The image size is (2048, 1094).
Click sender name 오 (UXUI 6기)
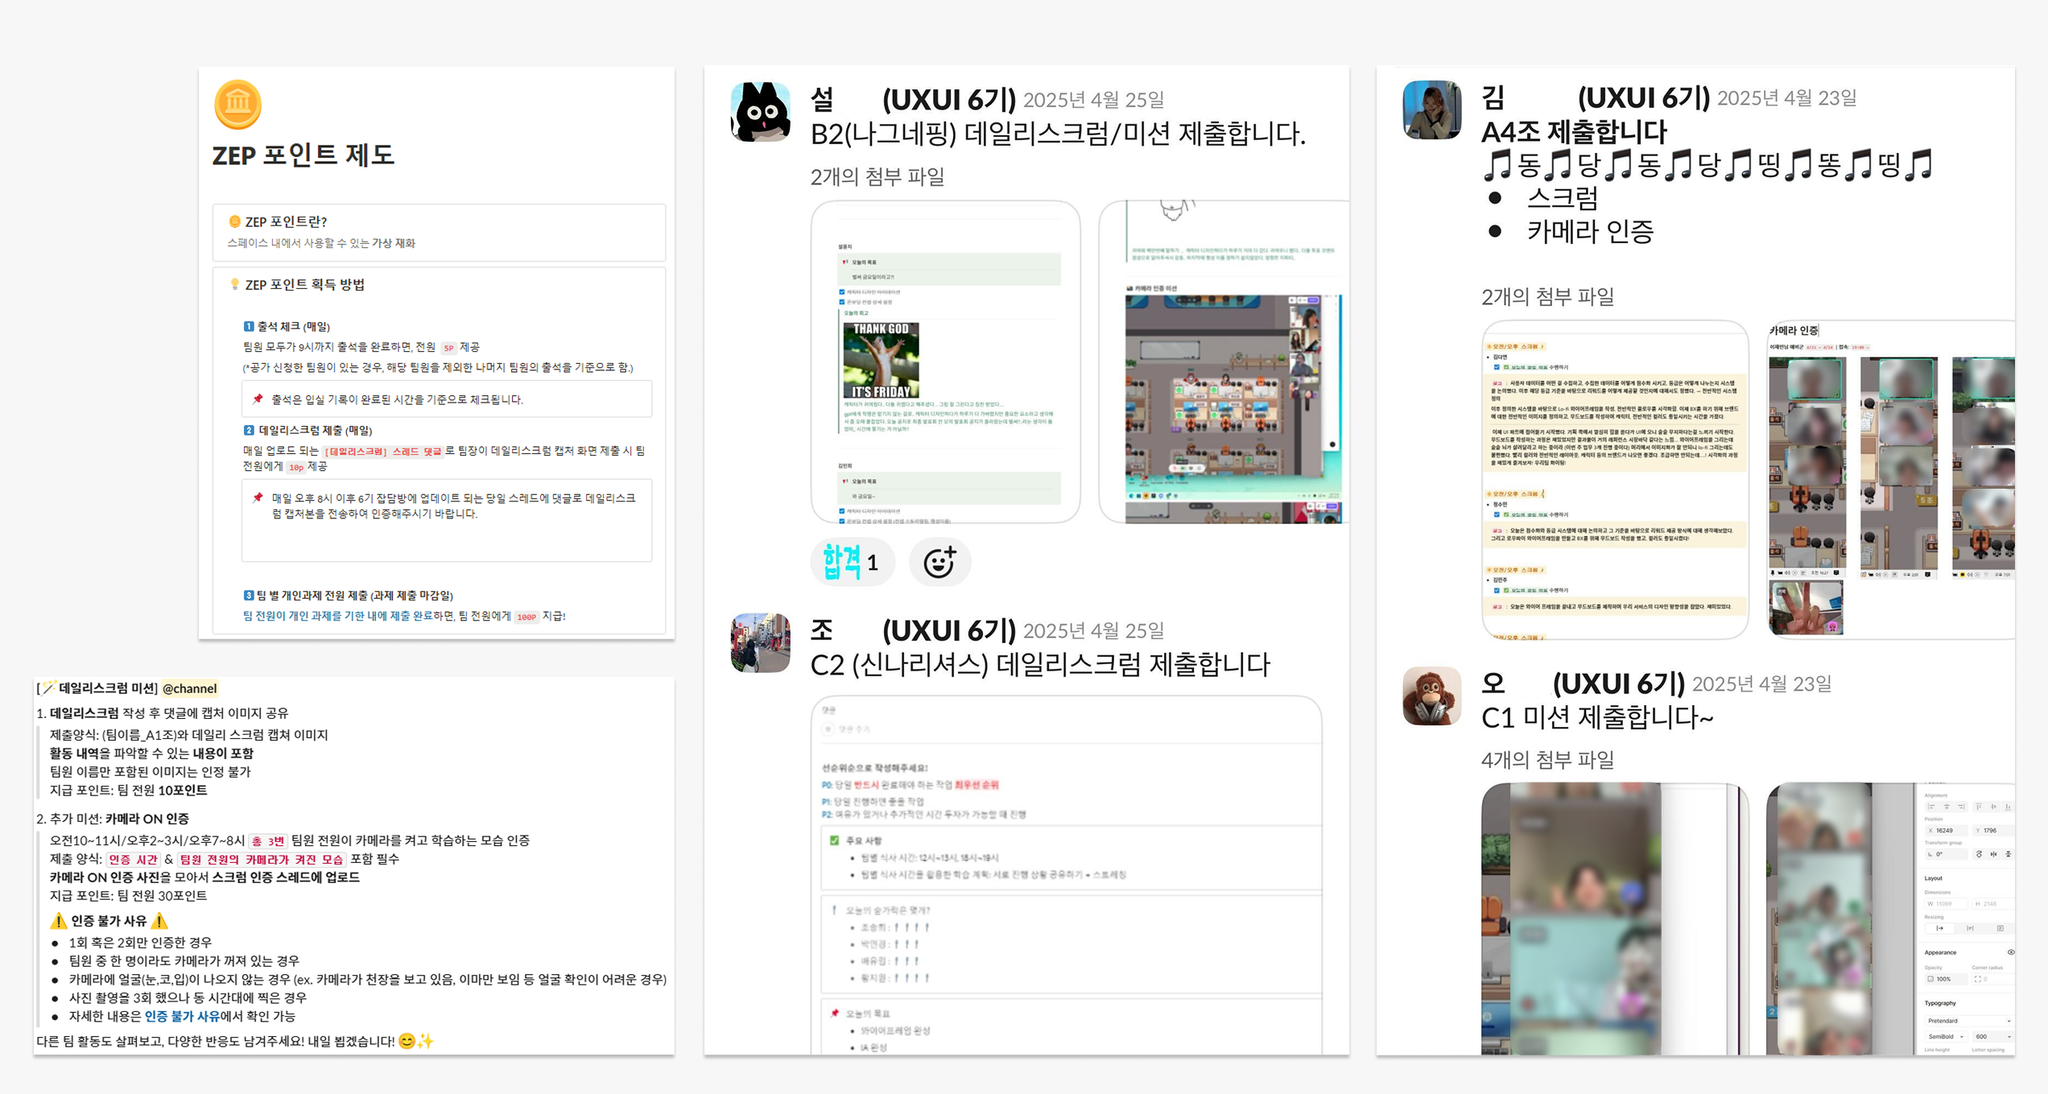click(x=1583, y=684)
